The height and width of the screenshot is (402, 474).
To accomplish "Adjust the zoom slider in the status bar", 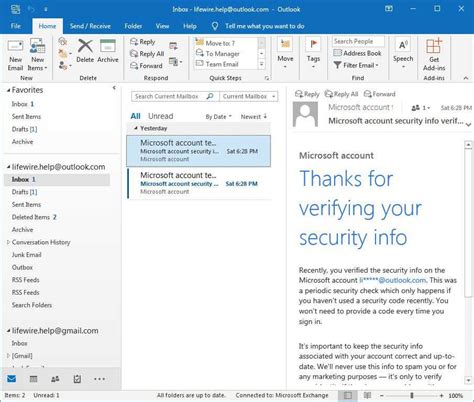I will pos(412,395).
